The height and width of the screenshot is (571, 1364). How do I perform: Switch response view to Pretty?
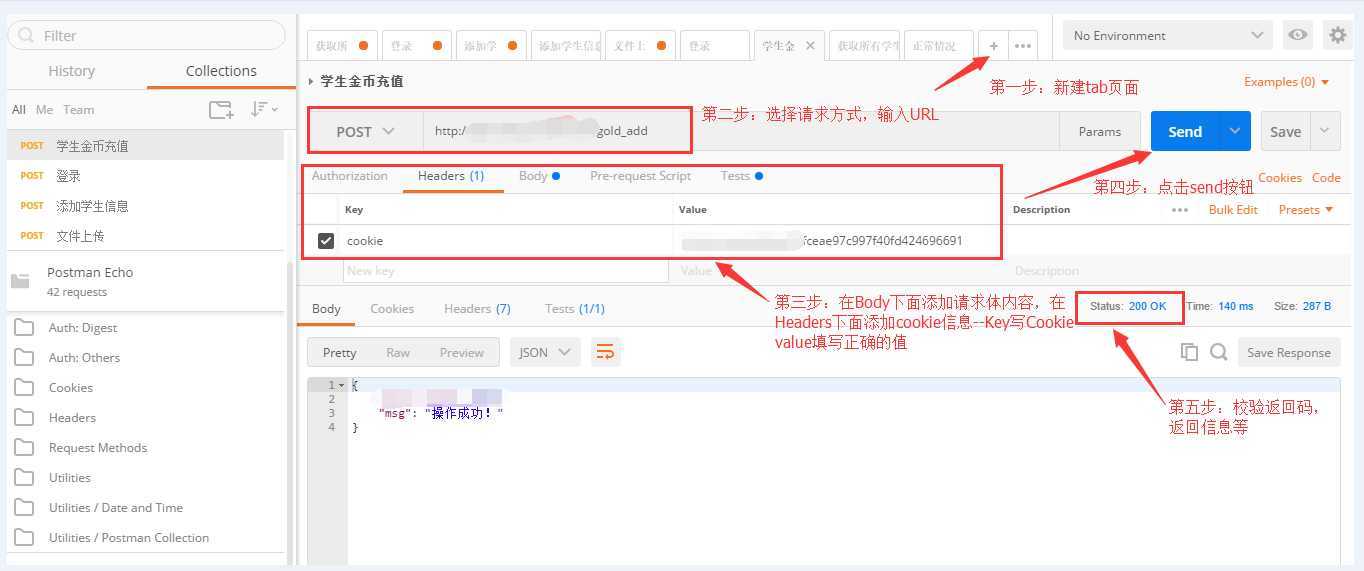(339, 352)
